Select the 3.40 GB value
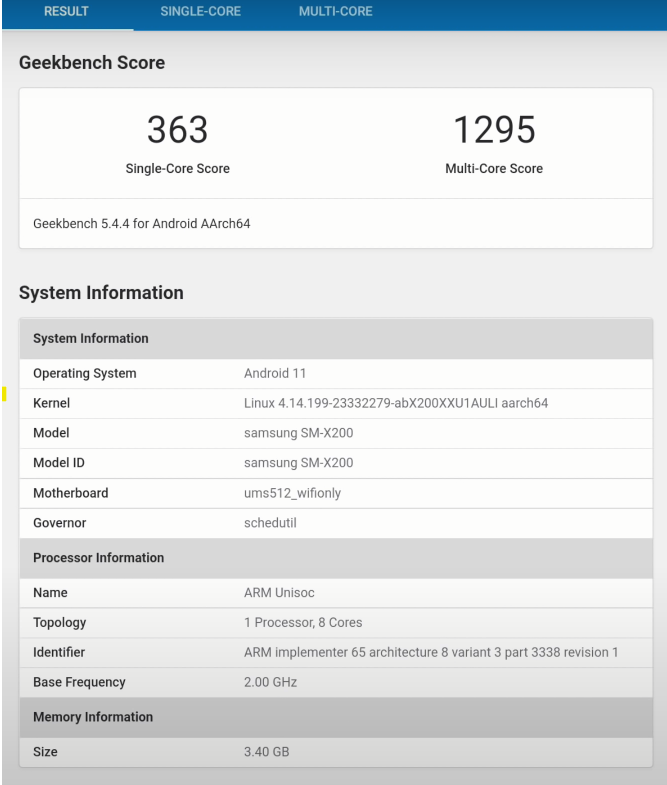The height and width of the screenshot is (785, 667). 266,752
